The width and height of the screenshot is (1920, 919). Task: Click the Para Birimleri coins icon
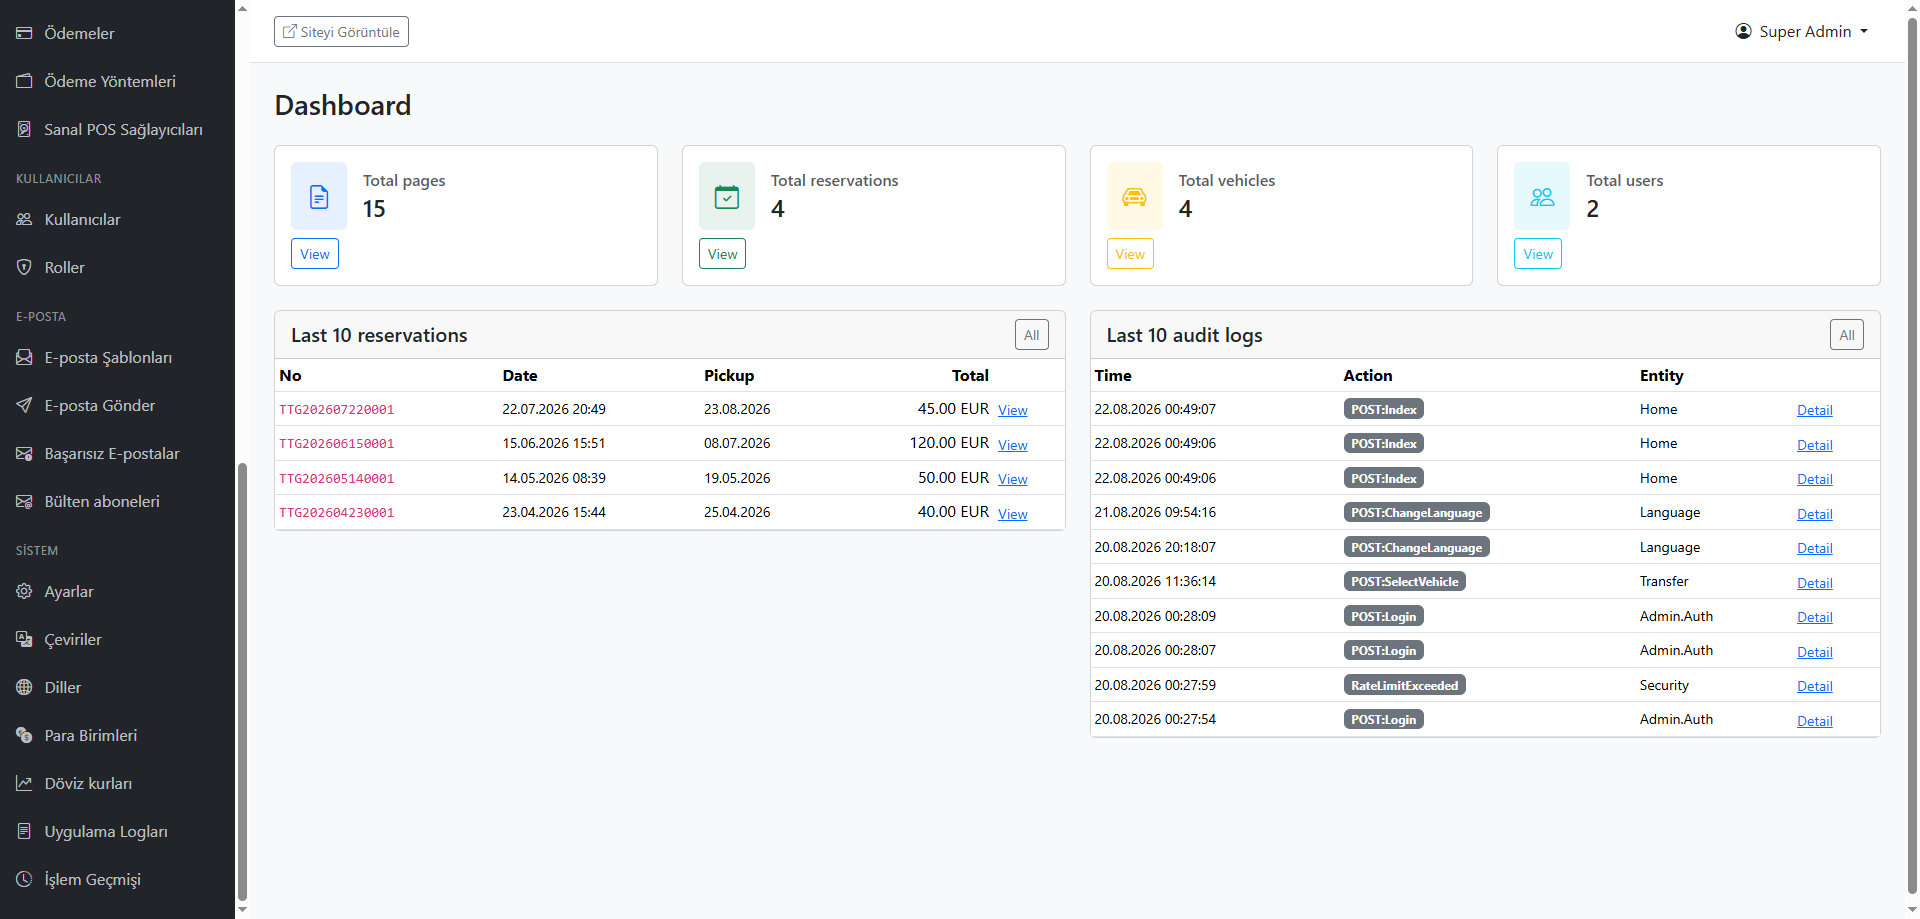pos(24,735)
